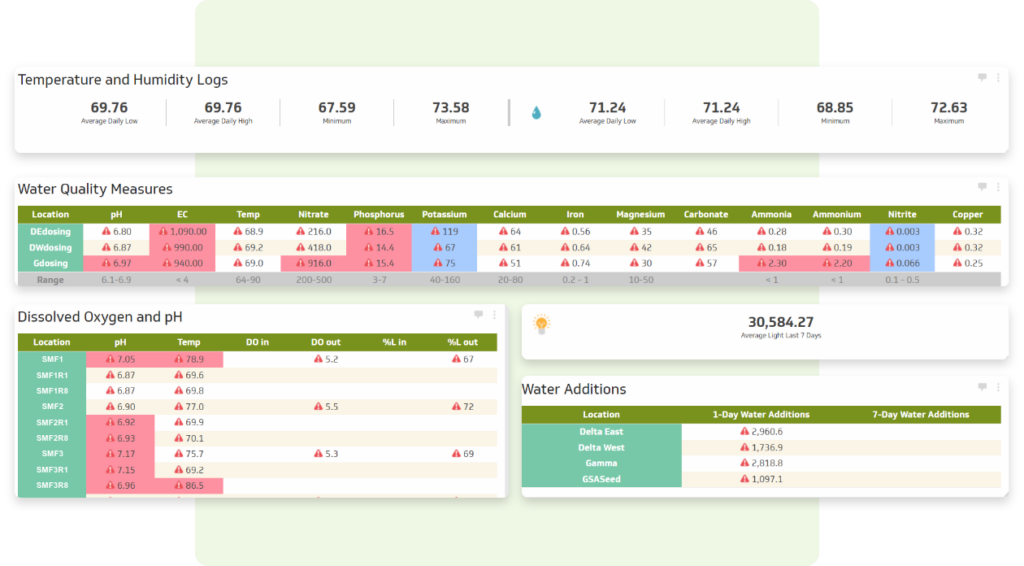Click the blue water droplet humidity icon
This screenshot has height=566, width=1024.
pyautogui.click(x=536, y=113)
